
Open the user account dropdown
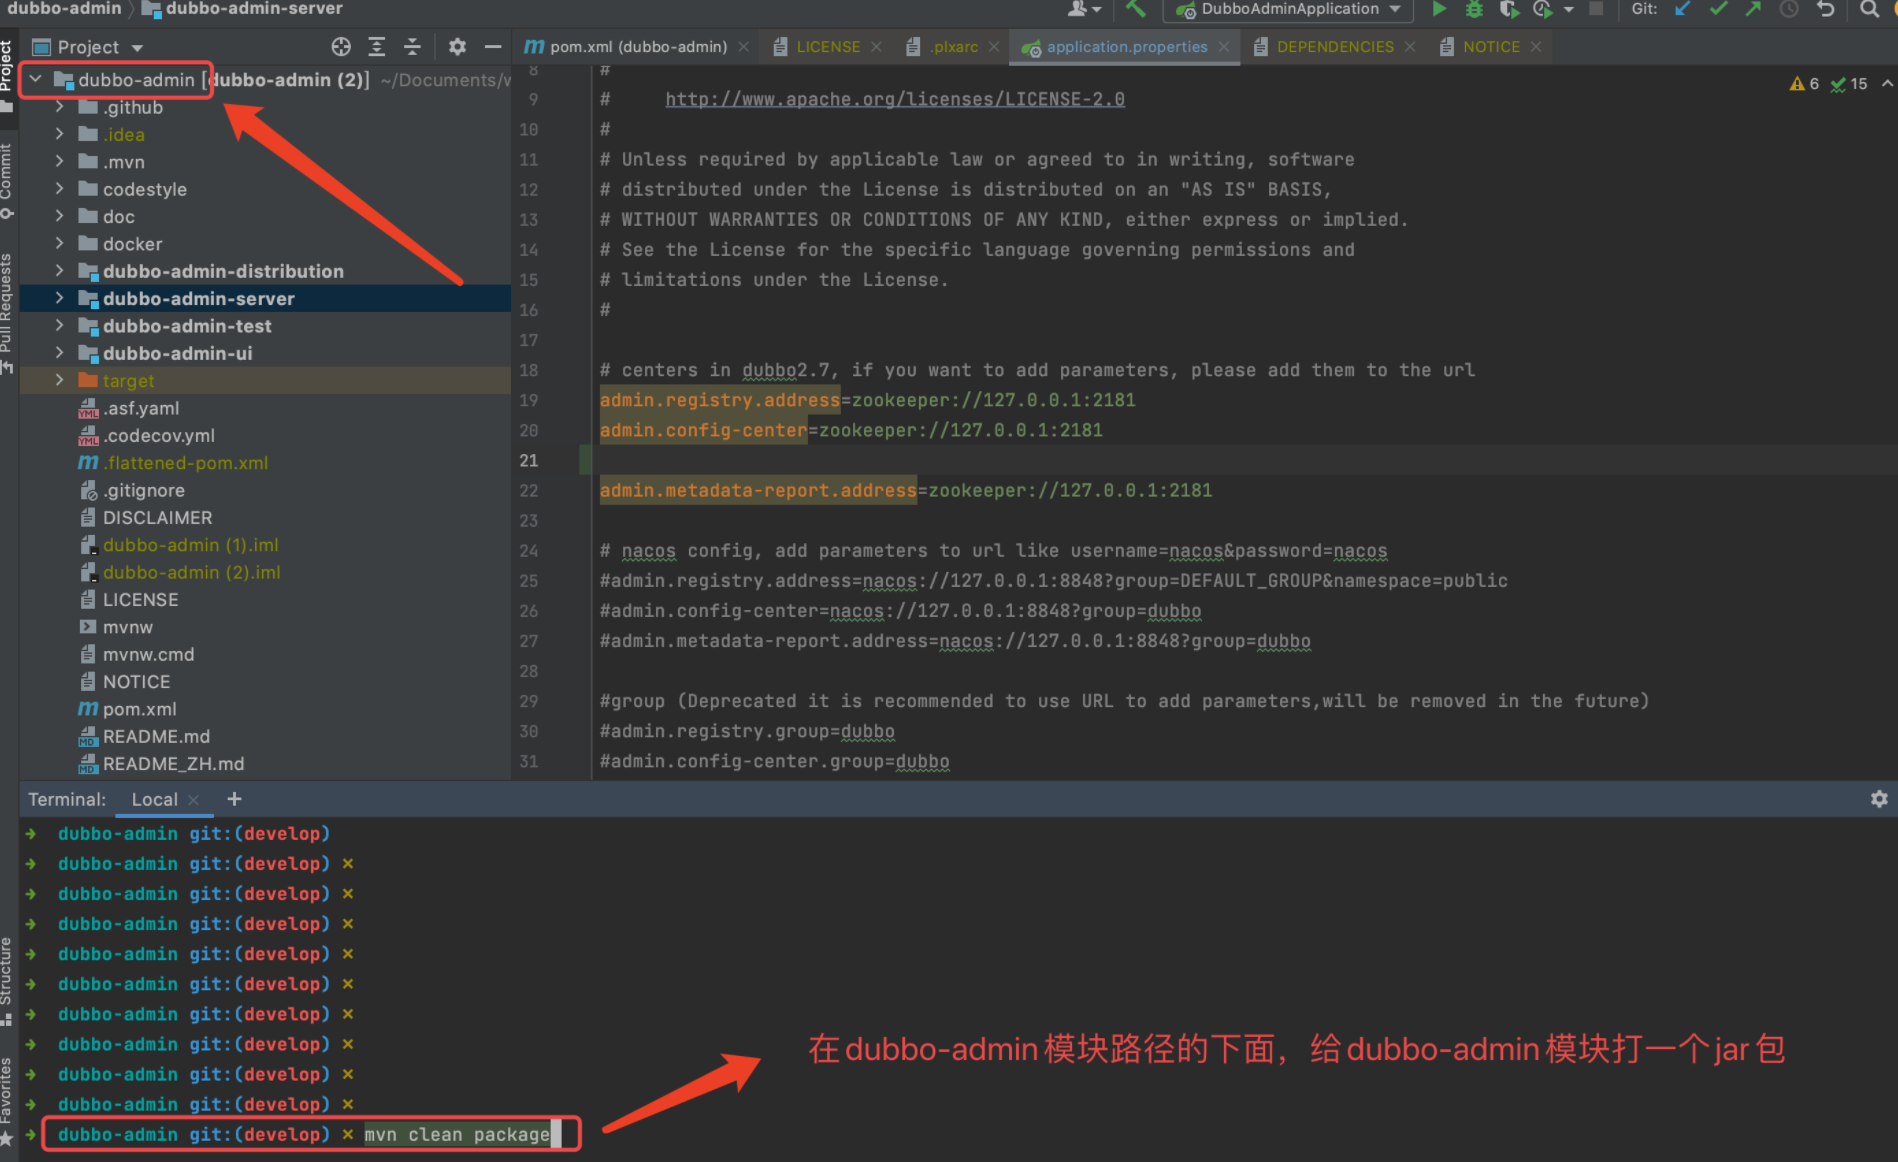1084,9
